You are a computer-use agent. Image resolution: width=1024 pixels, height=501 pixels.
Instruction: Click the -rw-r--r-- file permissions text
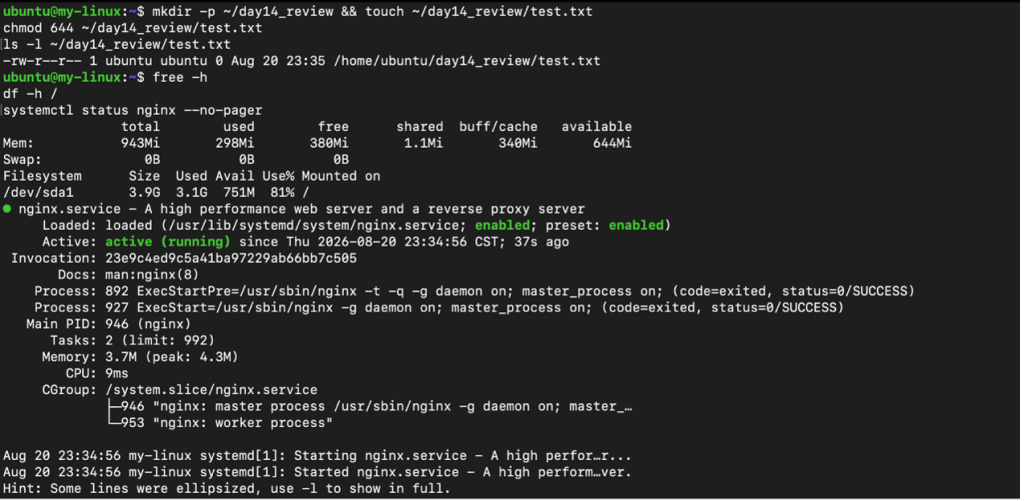42,61
